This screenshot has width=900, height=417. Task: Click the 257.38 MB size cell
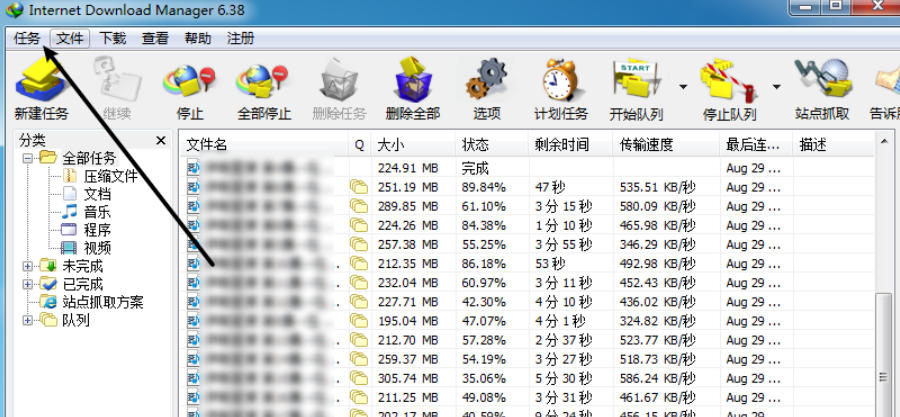[x=408, y=244]
